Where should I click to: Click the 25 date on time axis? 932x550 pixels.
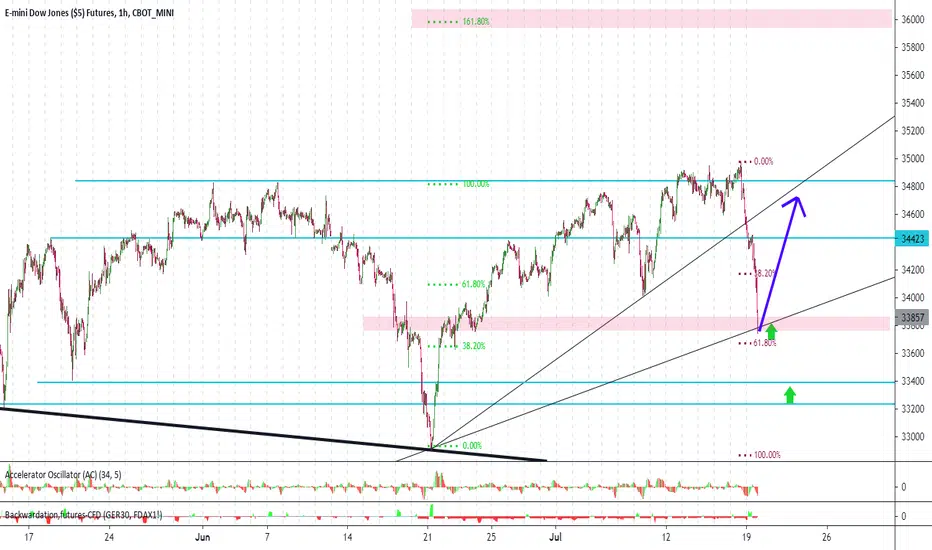491,537
